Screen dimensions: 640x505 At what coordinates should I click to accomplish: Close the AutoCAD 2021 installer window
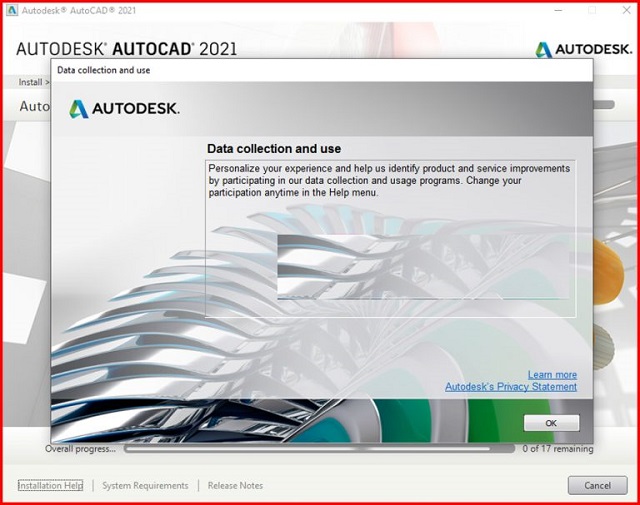[x=627, y=10]
